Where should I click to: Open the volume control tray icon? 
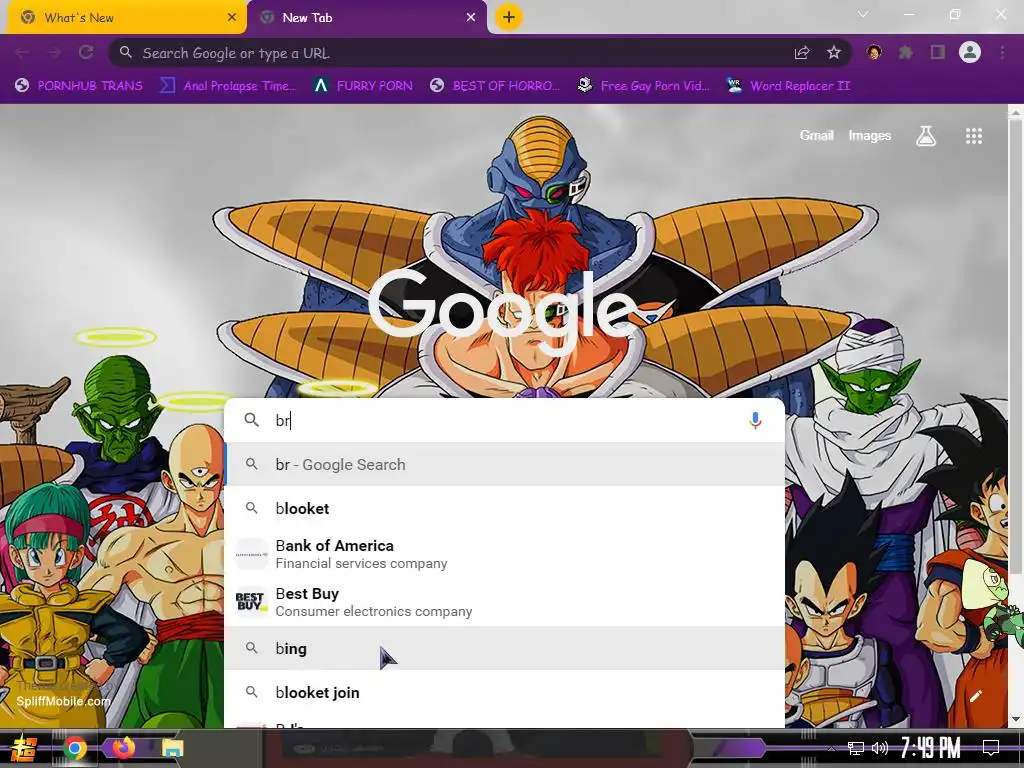pyautogui.click(x=880, y=748)
